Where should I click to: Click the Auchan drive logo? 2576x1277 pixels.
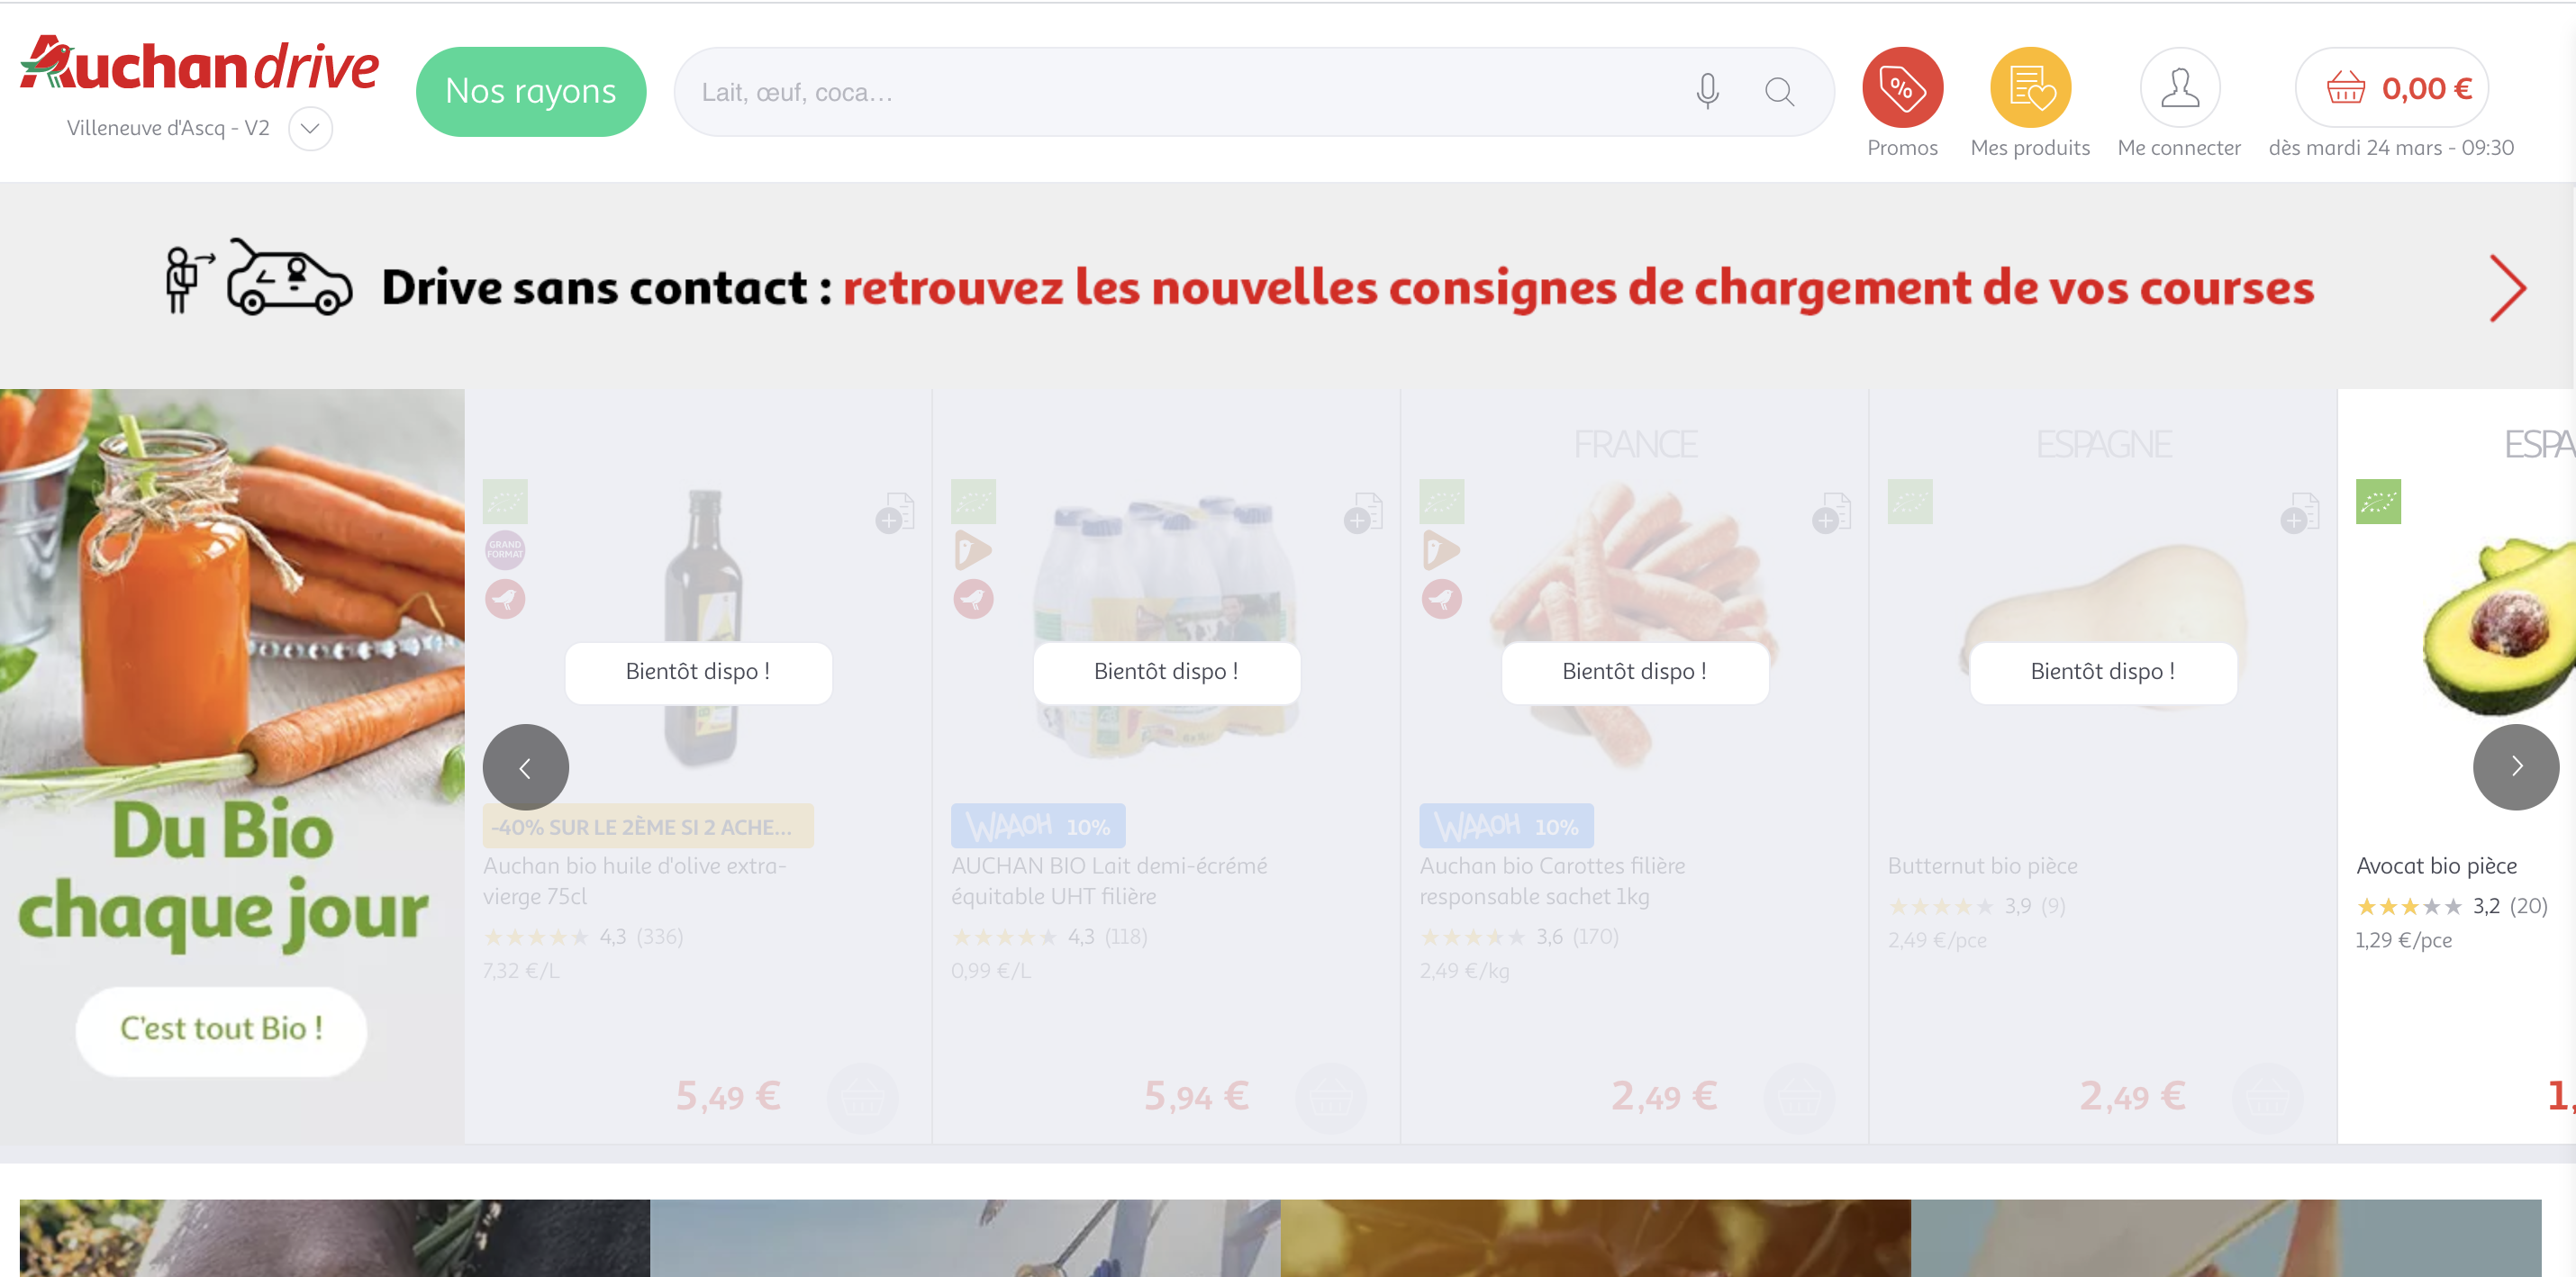[x=199, y=64]
